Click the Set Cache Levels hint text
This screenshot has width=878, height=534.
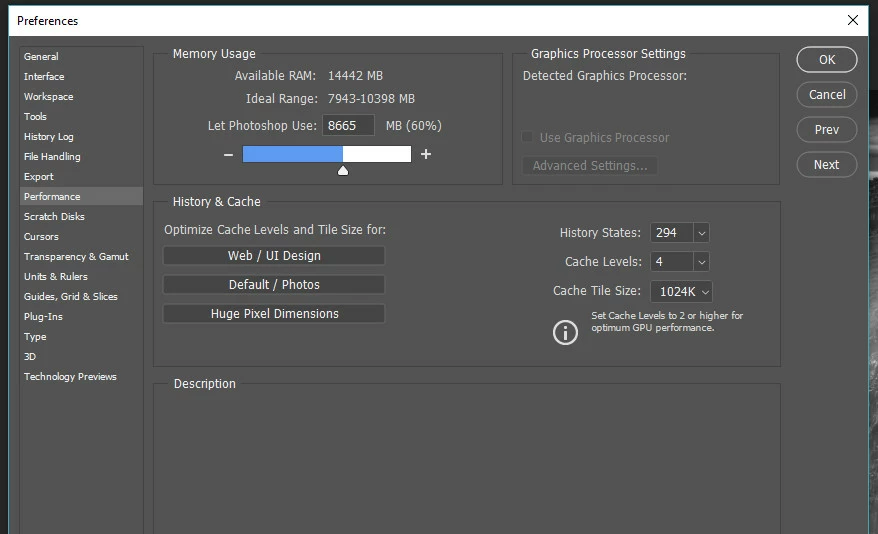coord(667,322)
